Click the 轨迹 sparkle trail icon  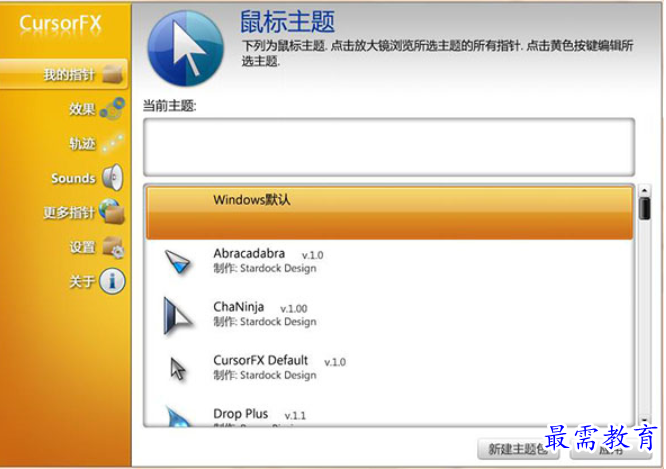click(x=113, y=143)
